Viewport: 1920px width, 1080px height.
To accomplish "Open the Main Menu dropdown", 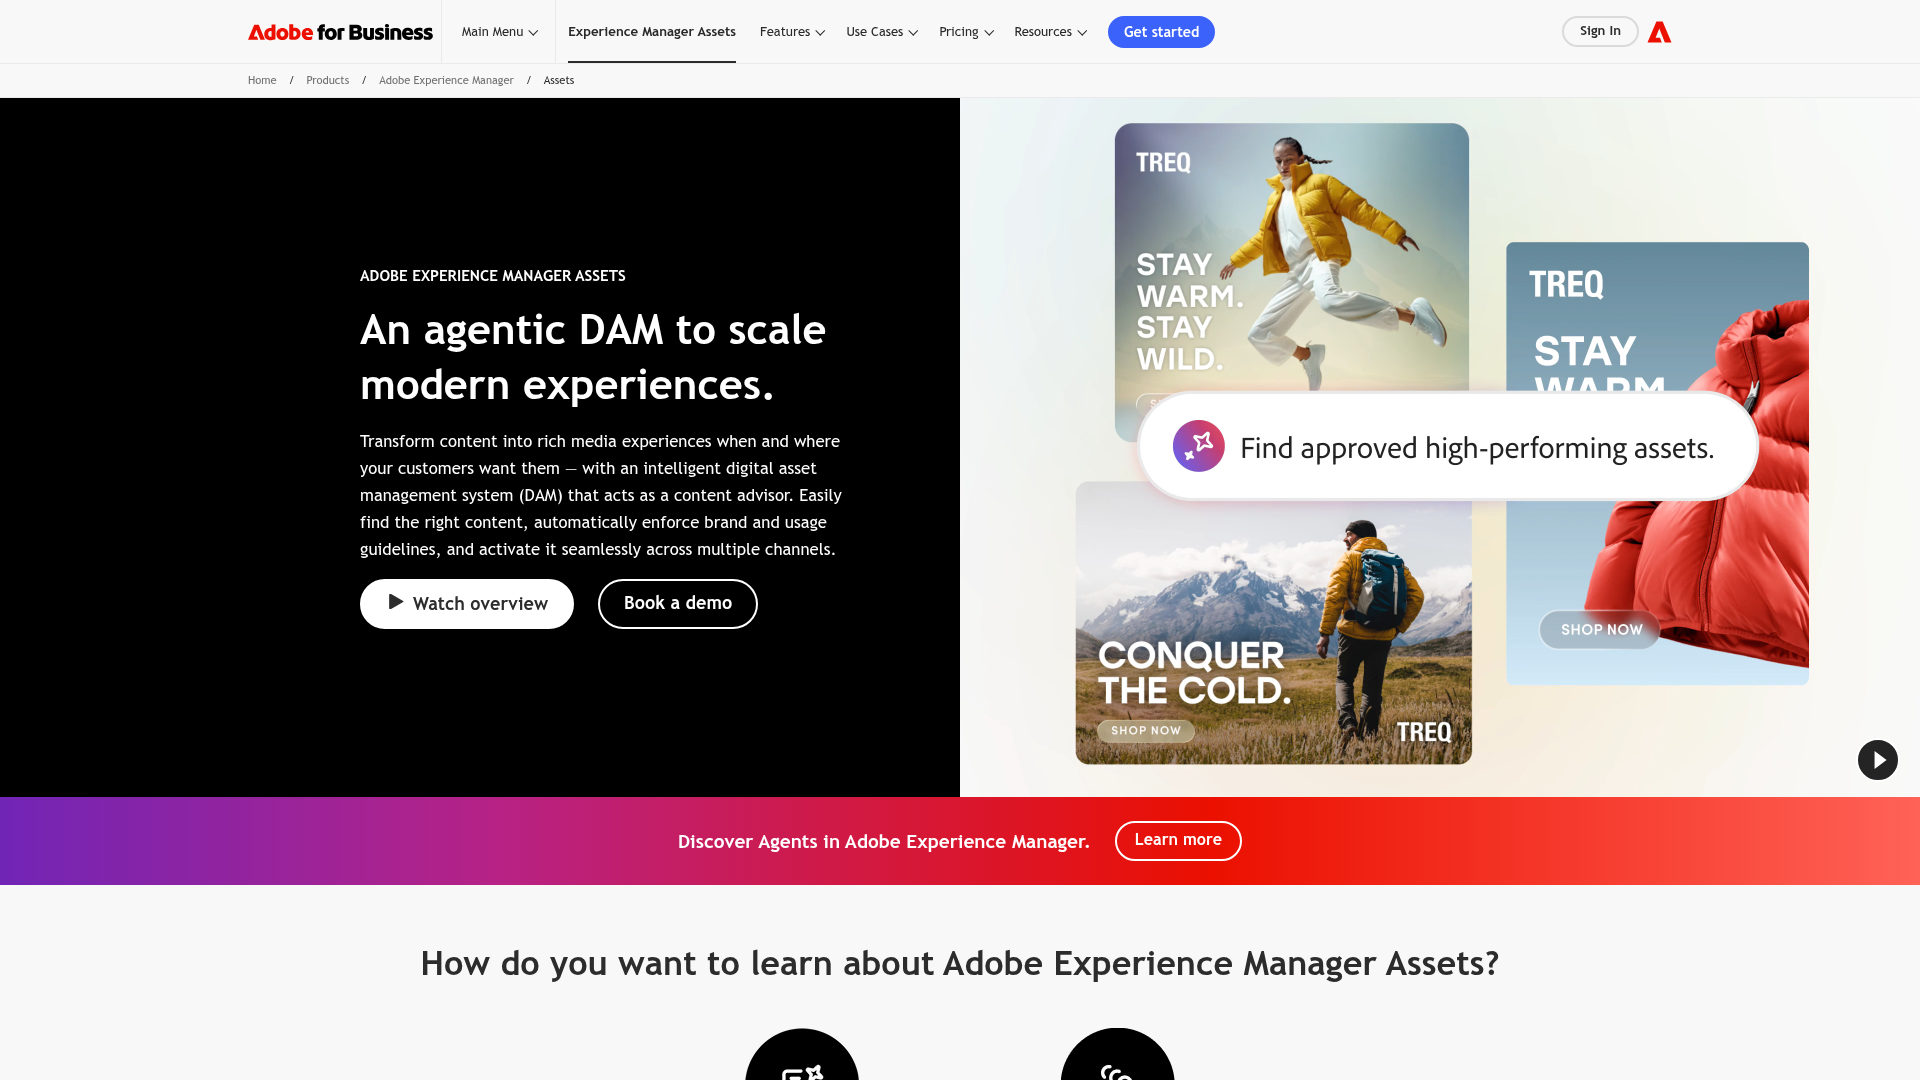I will click(499, 32).
